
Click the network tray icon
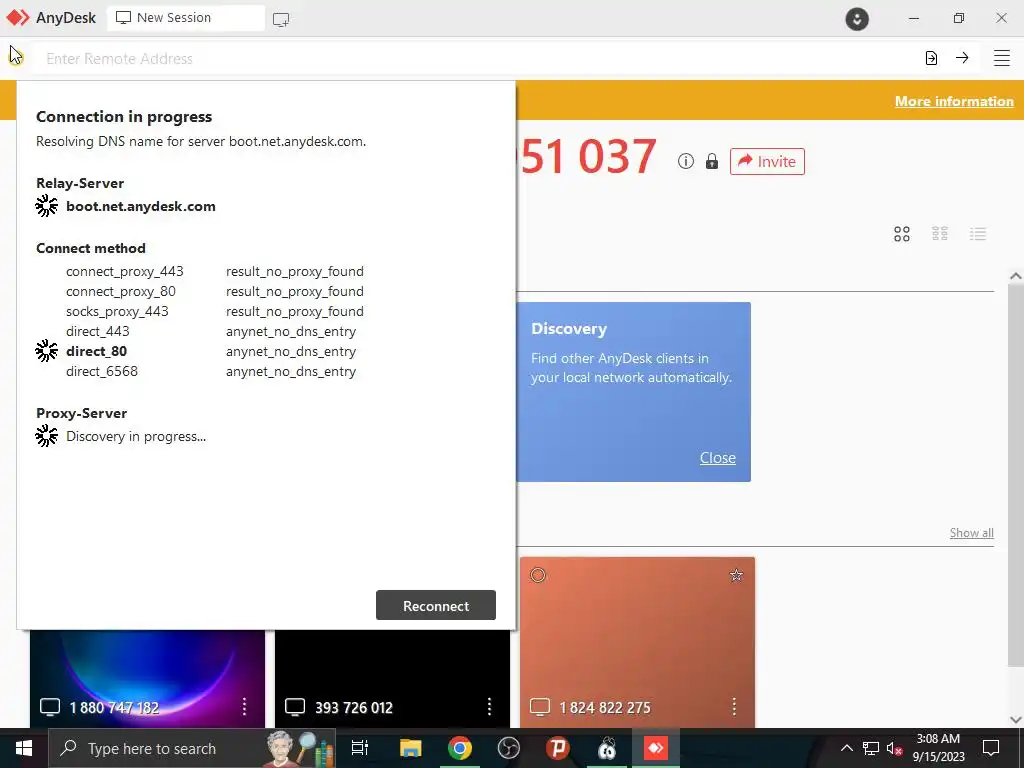pyautogui.click(x=871, y=748)
